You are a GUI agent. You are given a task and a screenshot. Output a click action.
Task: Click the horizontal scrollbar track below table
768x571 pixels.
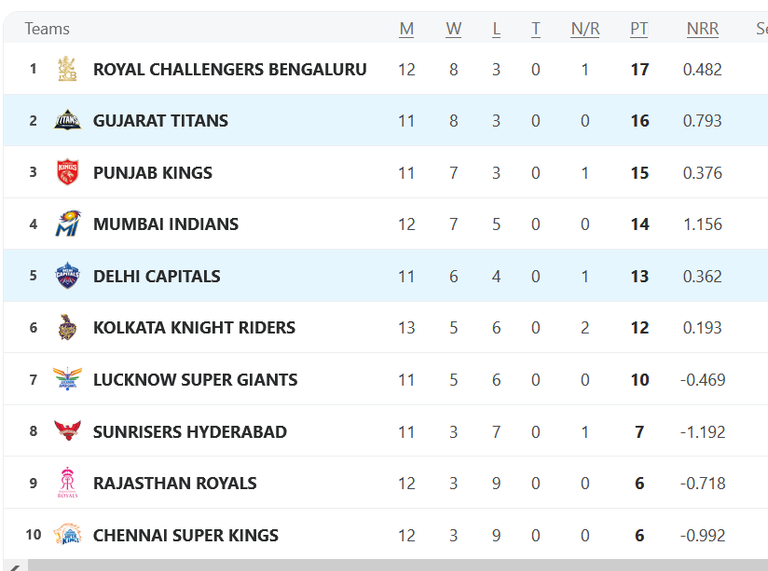pyautogui.click(x=398, y=566)
